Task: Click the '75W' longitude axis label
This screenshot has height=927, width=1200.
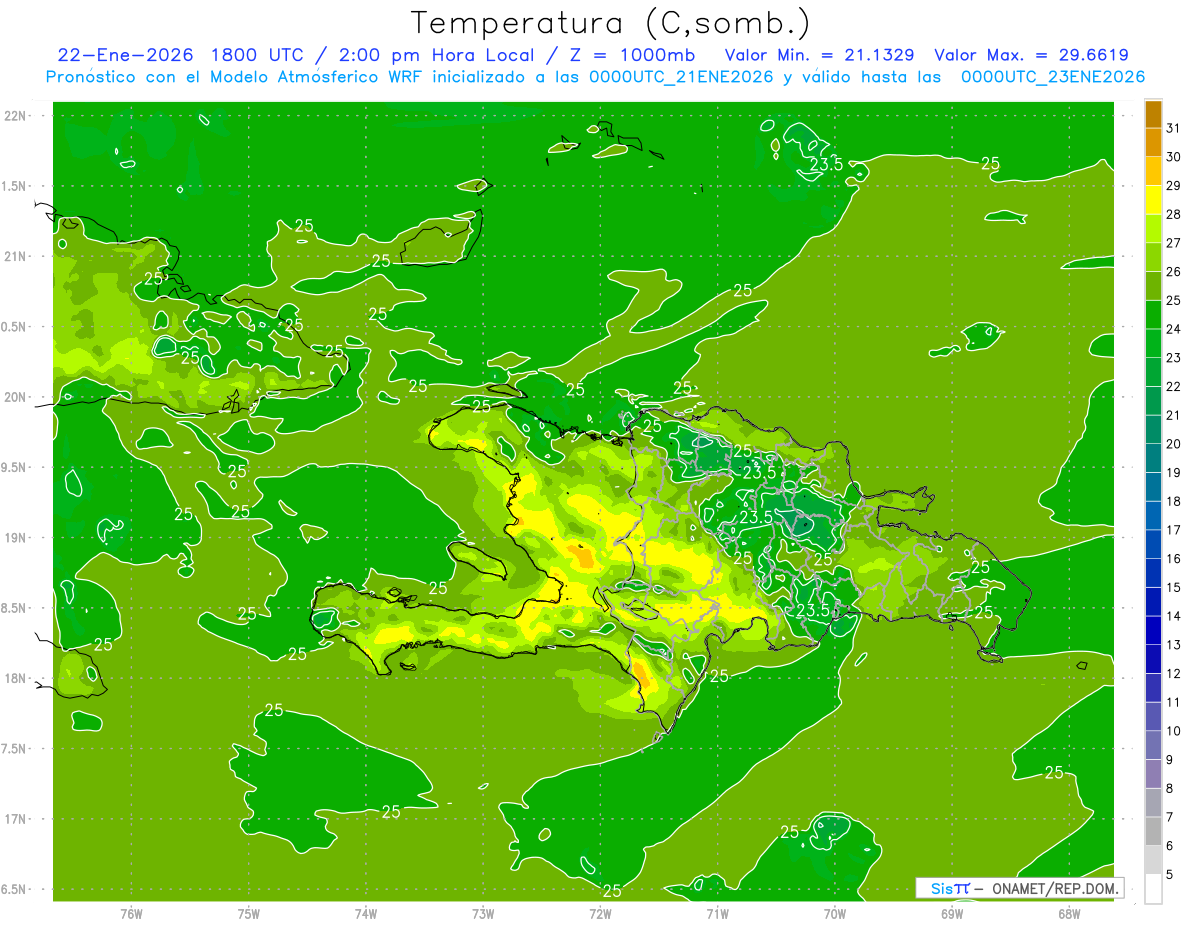Action: 249,914
